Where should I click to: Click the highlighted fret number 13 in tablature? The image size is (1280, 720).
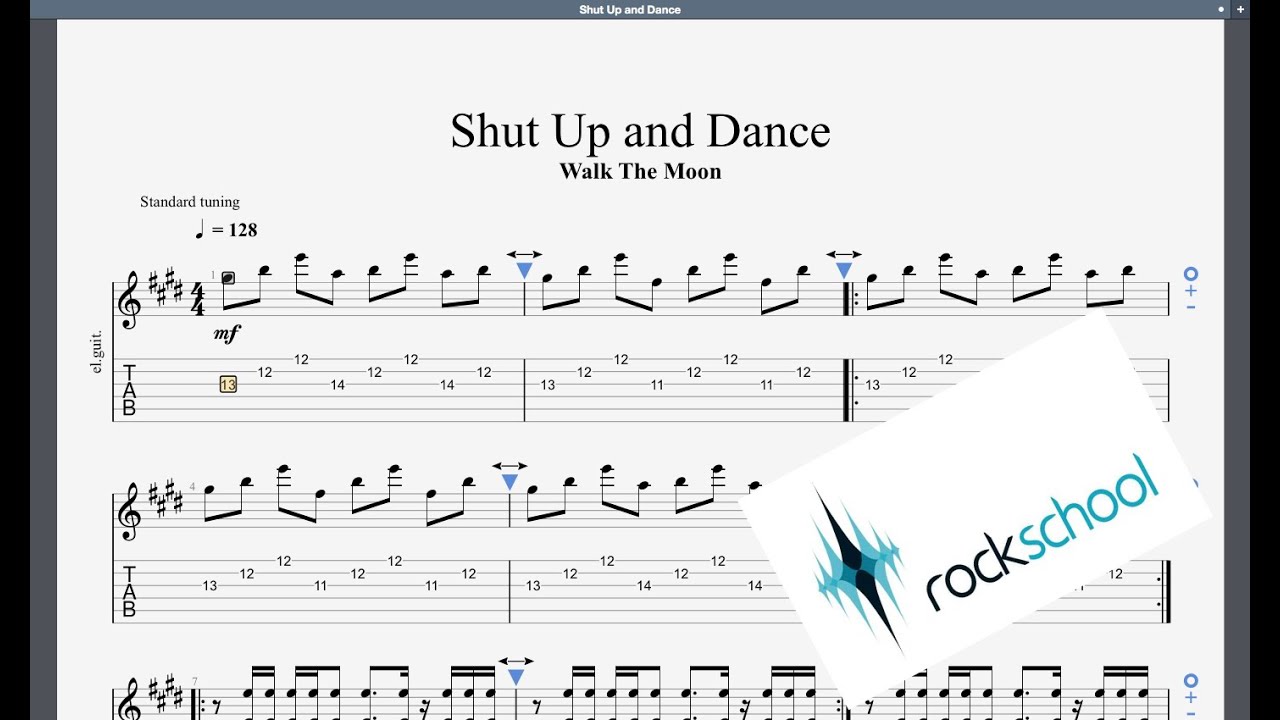(x=228, y=385)
